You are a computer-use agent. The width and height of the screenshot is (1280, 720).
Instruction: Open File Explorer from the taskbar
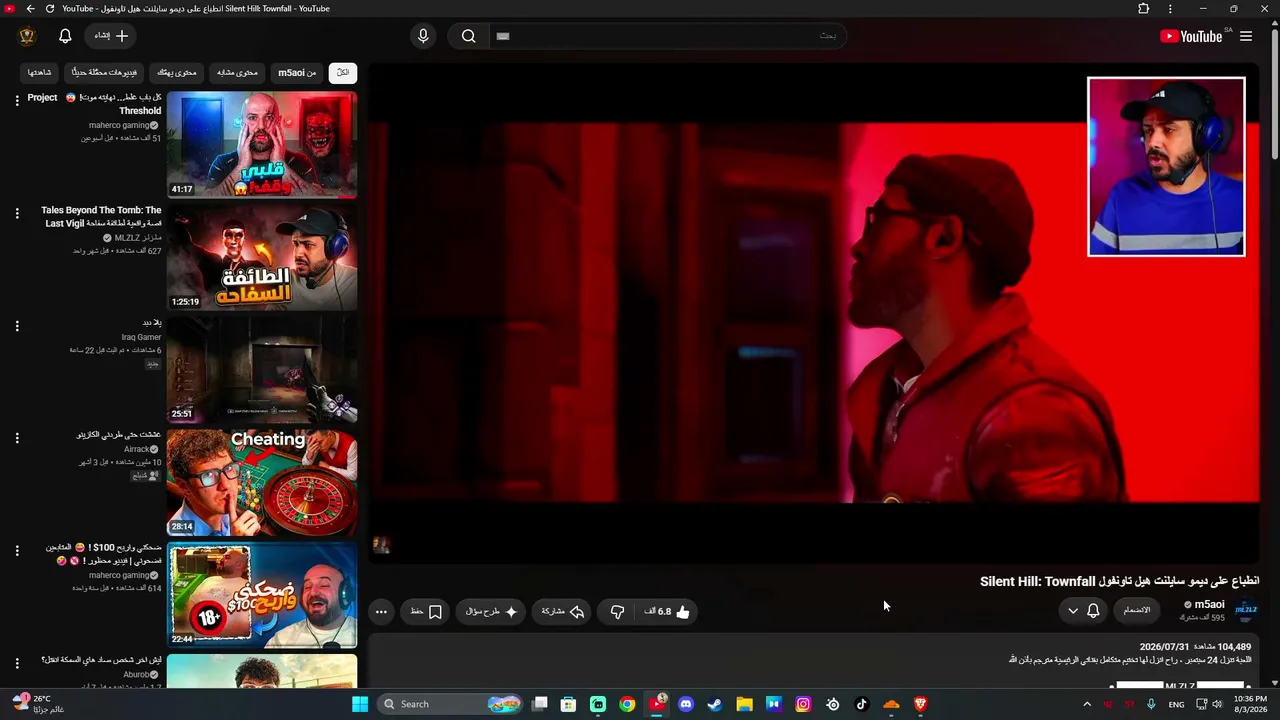(744, 704)
